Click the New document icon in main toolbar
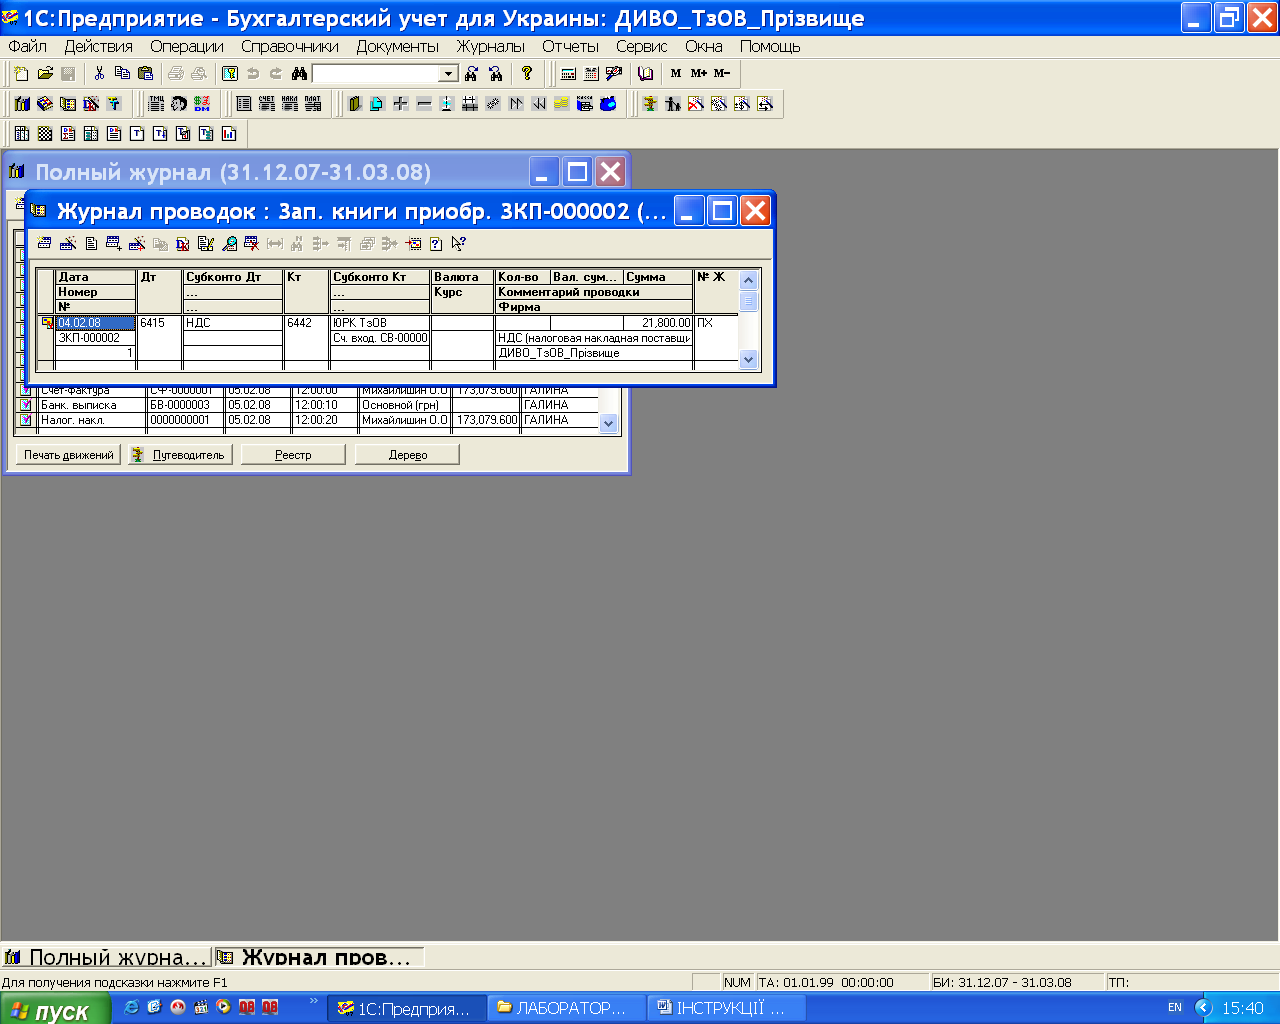Viewport: 1280px width, 1024px height. point(22,73)
